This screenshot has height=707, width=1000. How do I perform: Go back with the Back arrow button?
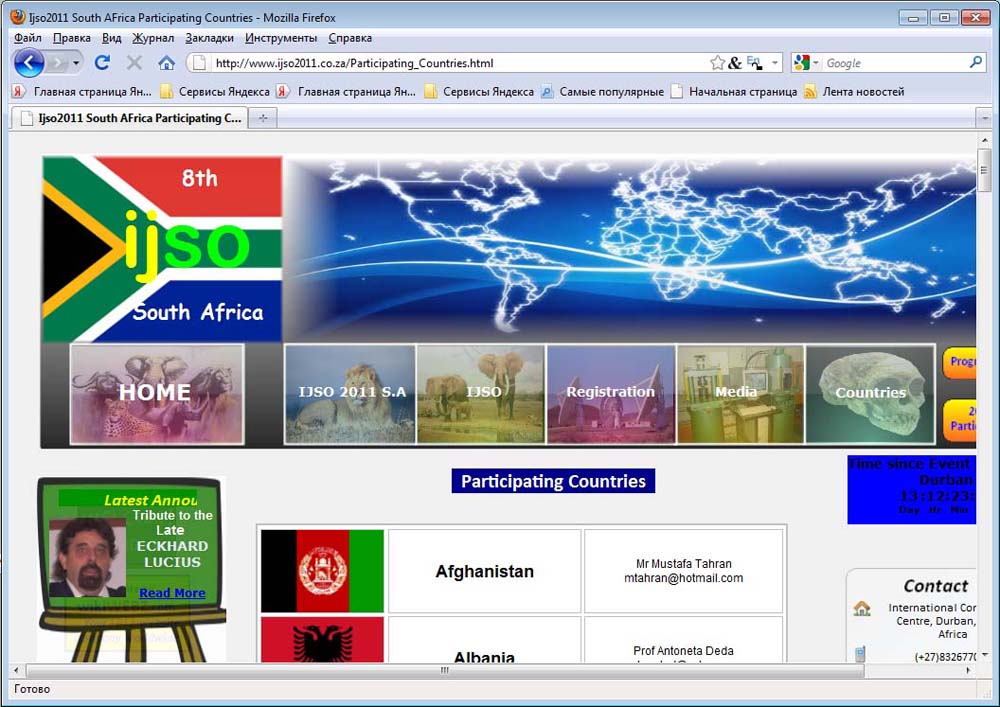click(x=29, y=63)
